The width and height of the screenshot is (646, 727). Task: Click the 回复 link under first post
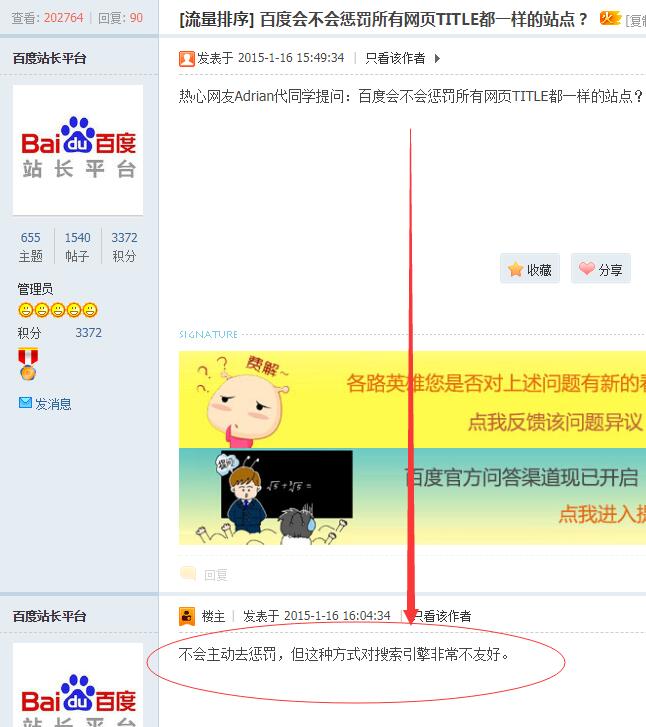(216, 575)
